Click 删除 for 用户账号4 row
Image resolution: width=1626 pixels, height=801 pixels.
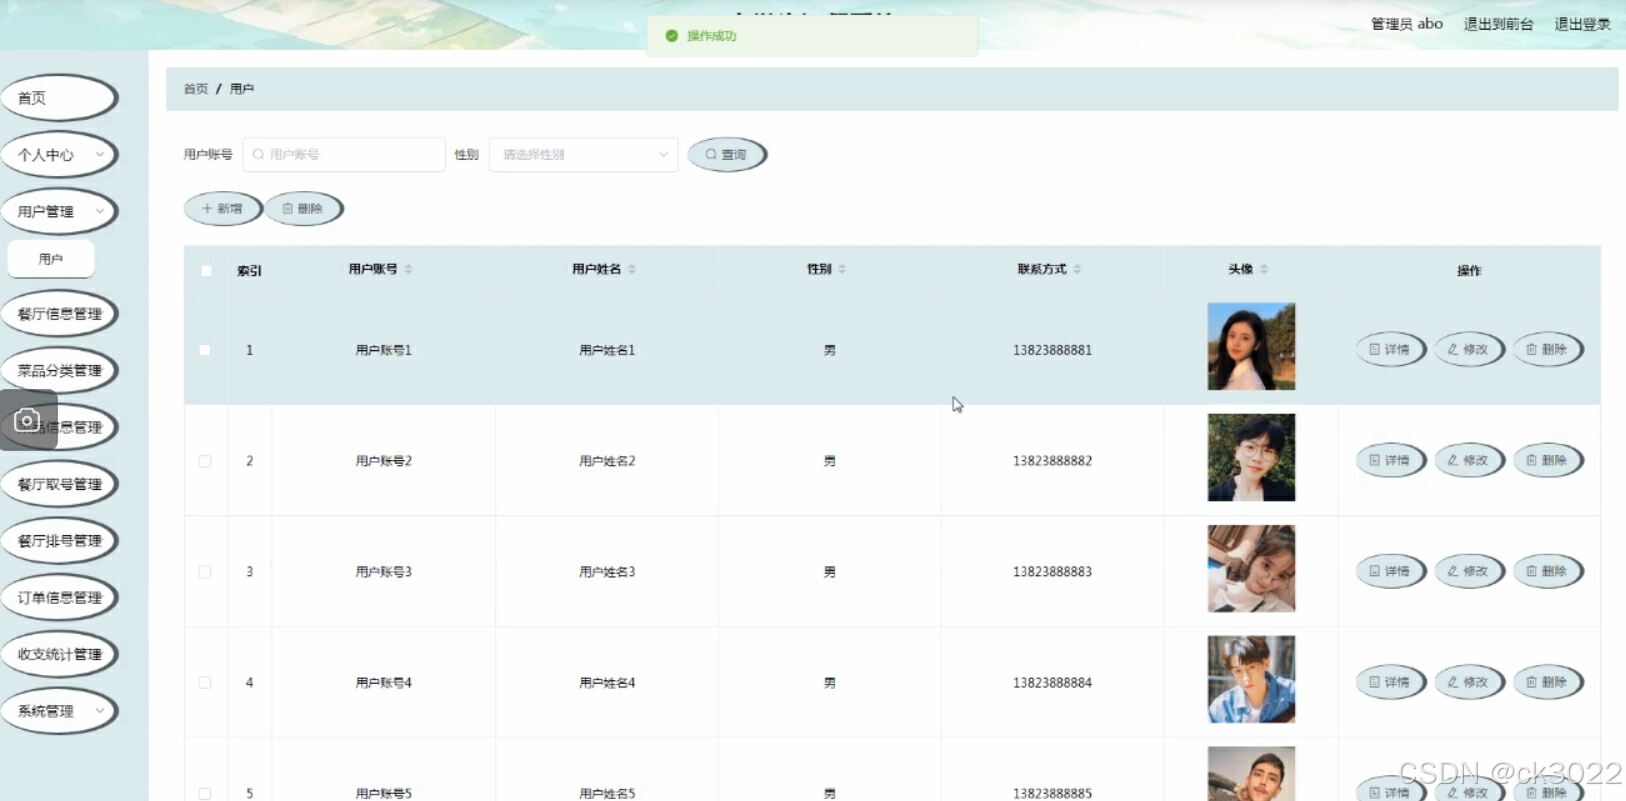click(x=1547, y=683)
